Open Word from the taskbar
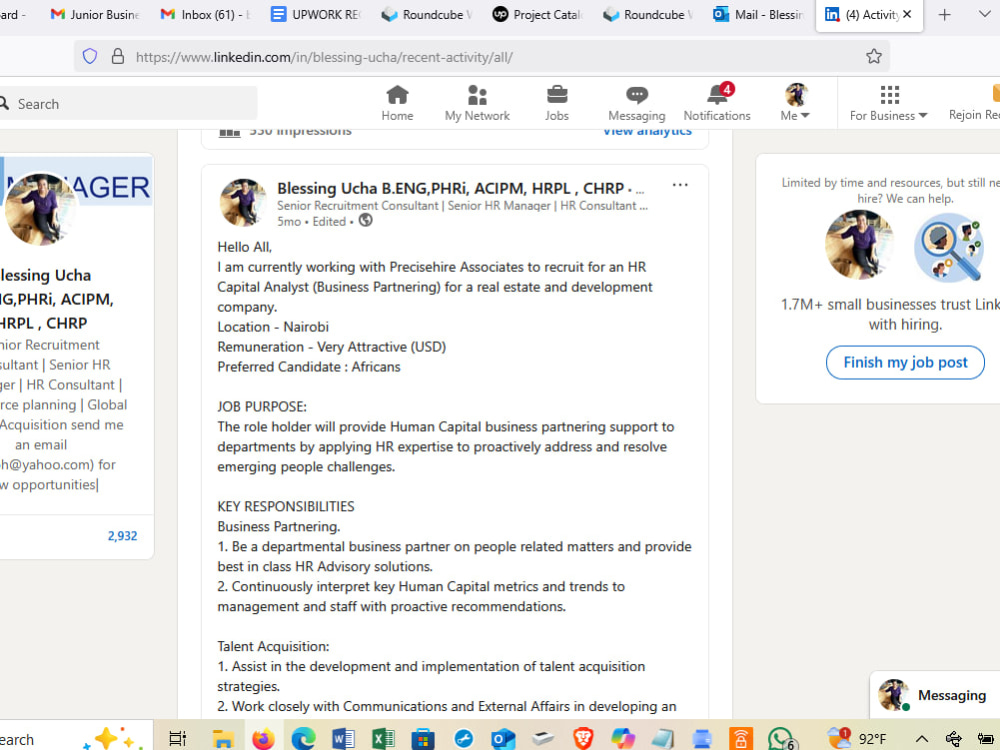Viewport: 1000px width, 750px height. pos(343,739)
